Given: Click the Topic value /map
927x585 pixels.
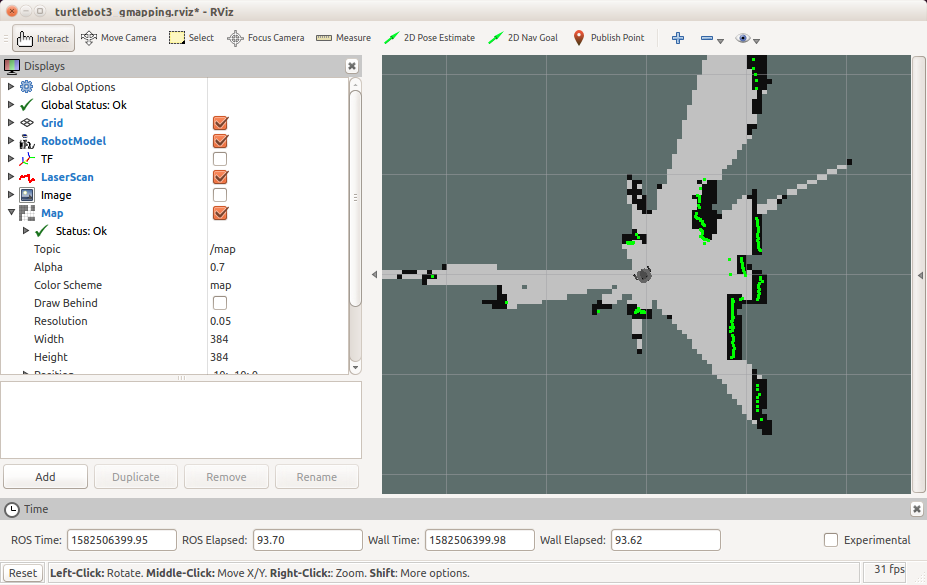Looking at the screenshot, I should coord(223,249).
